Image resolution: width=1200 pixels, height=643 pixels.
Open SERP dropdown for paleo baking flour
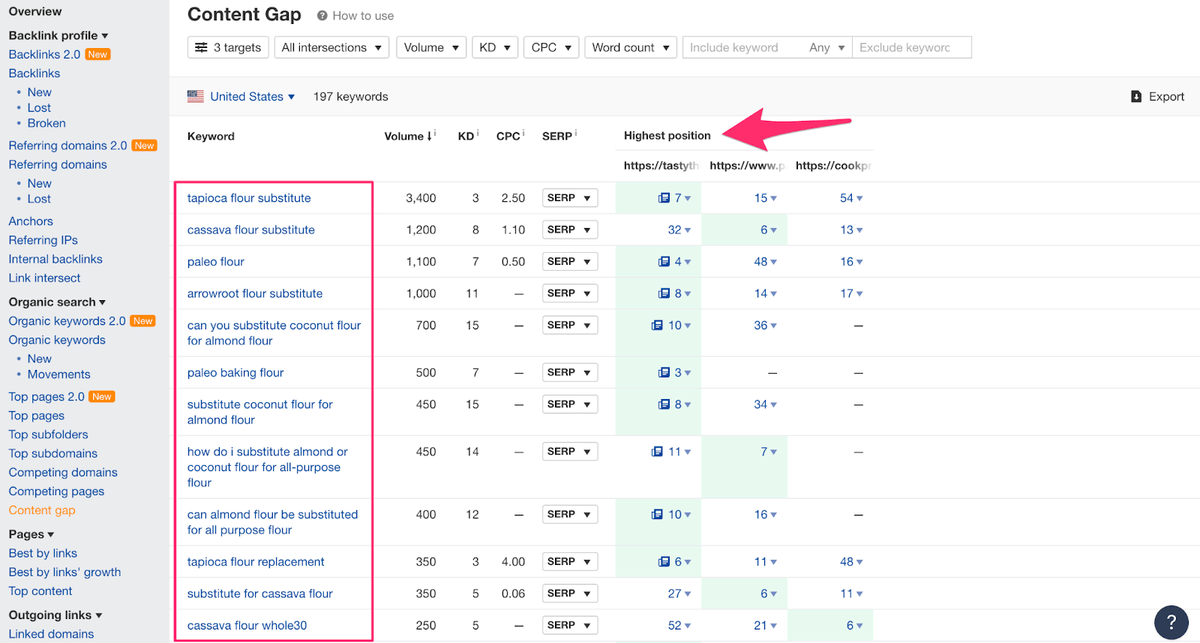[570, 373]
